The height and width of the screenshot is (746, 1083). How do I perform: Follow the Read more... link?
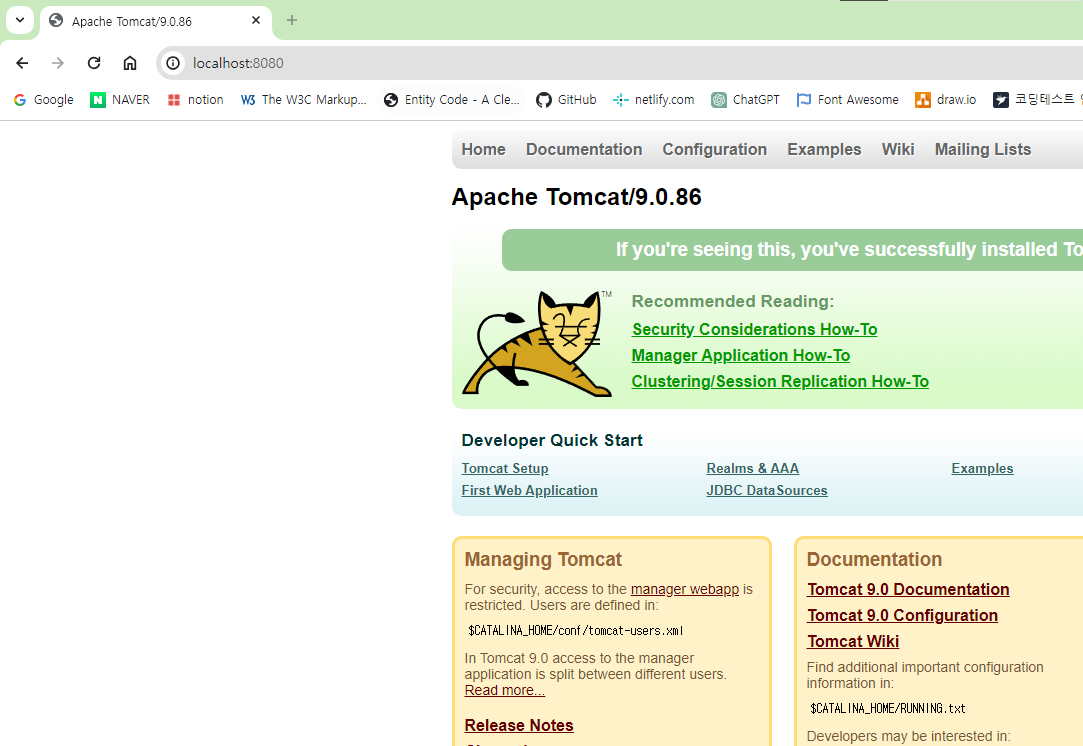pyautogui.click(x=505, y=690)
